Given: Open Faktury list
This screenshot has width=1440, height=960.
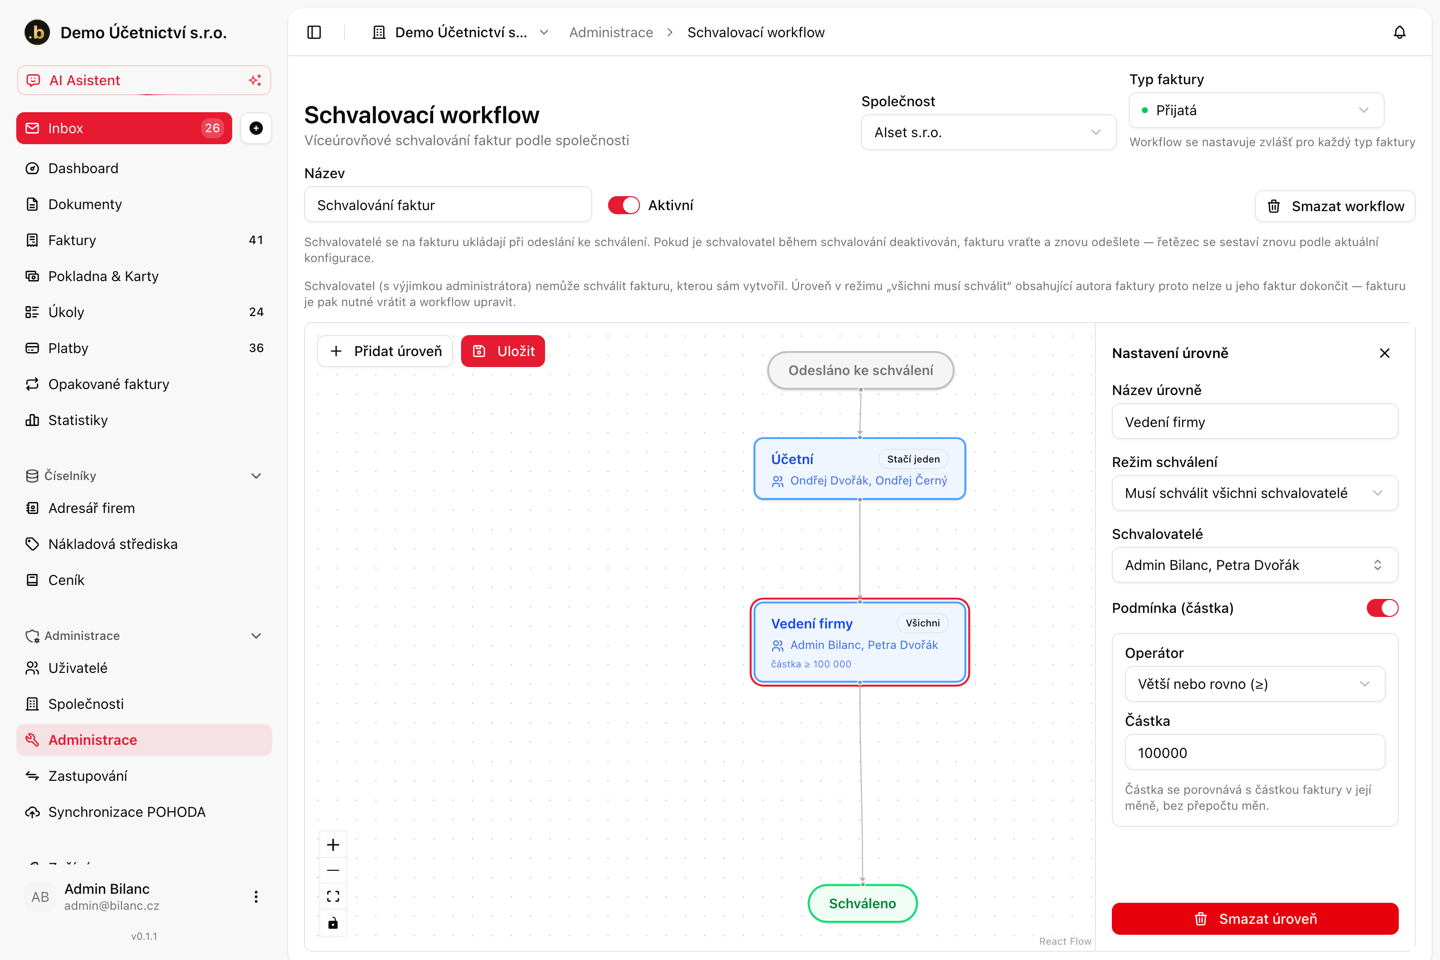Looking at the screenshot, I should click(144, 240).
